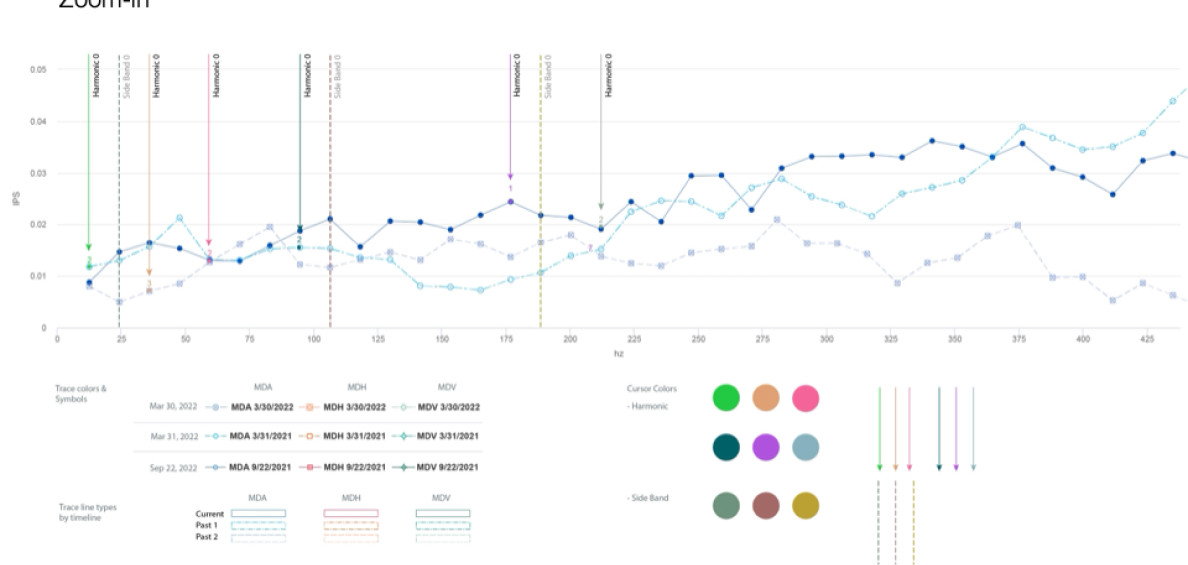Select the mustard yellow Side Band color circle
Screen dimensions: 1188x565
(x=805, y=506)
